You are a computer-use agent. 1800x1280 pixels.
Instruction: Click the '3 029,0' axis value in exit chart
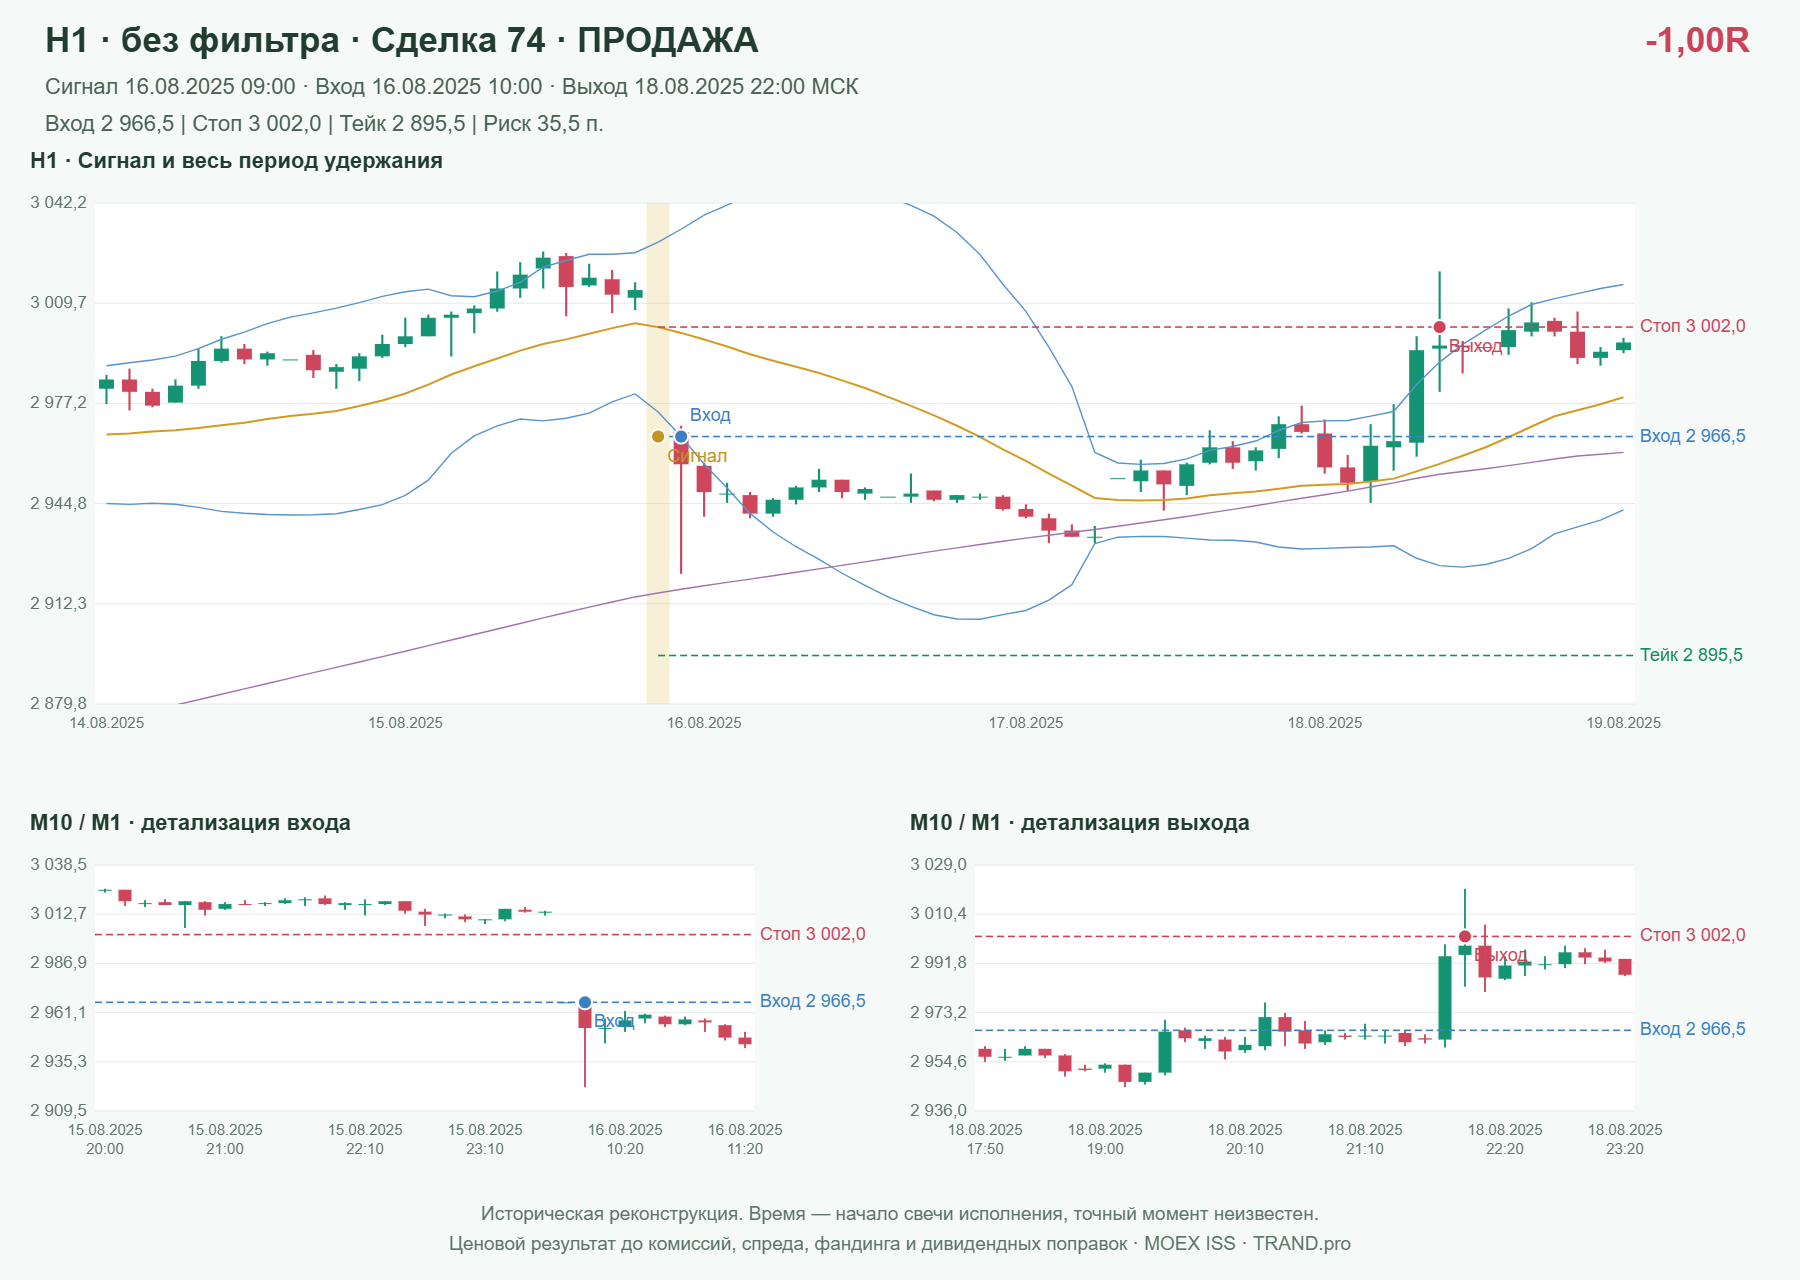(x=938, y=865)
